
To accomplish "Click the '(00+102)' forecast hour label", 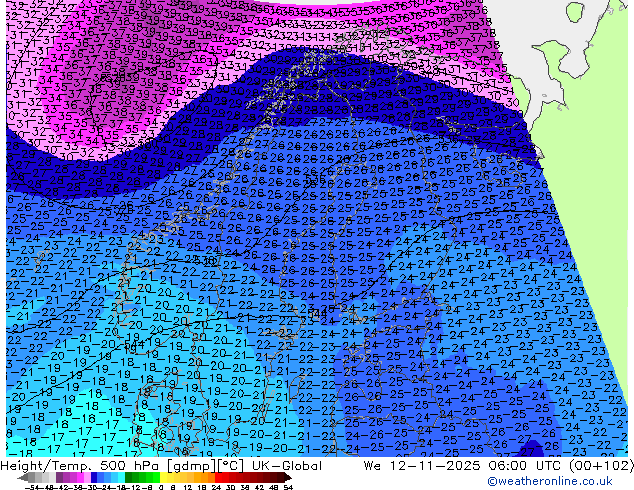I will point(601,466).
